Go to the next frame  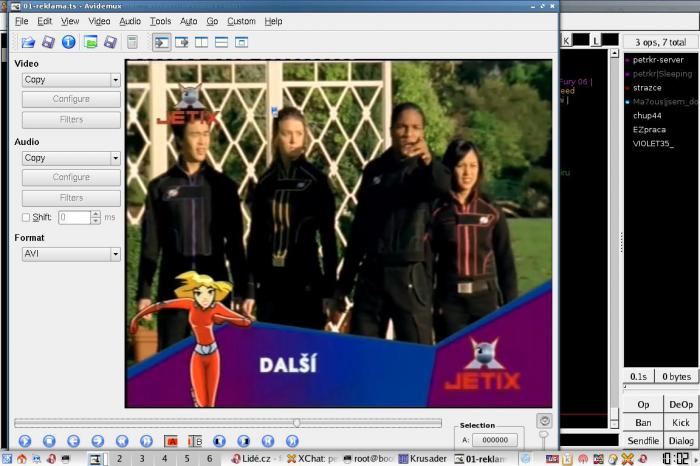point(97,441)
